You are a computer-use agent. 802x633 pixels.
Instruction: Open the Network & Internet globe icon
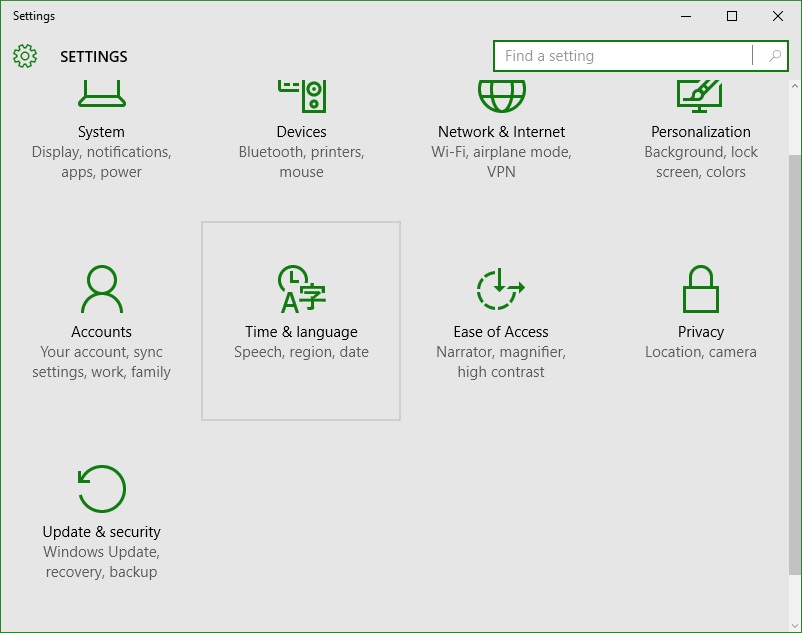click(501, 96)
